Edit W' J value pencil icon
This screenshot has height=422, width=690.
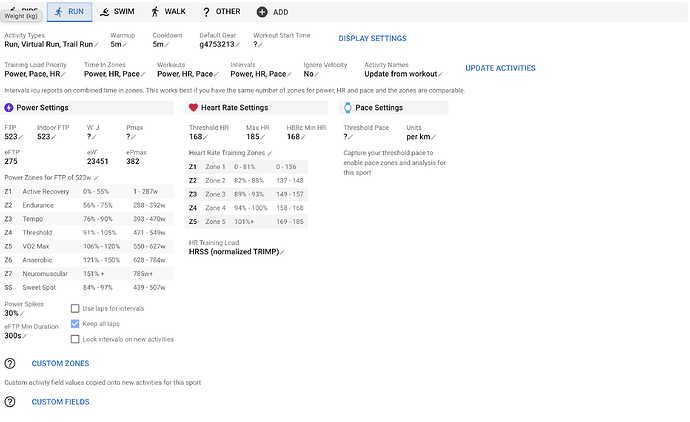[94, 137]
